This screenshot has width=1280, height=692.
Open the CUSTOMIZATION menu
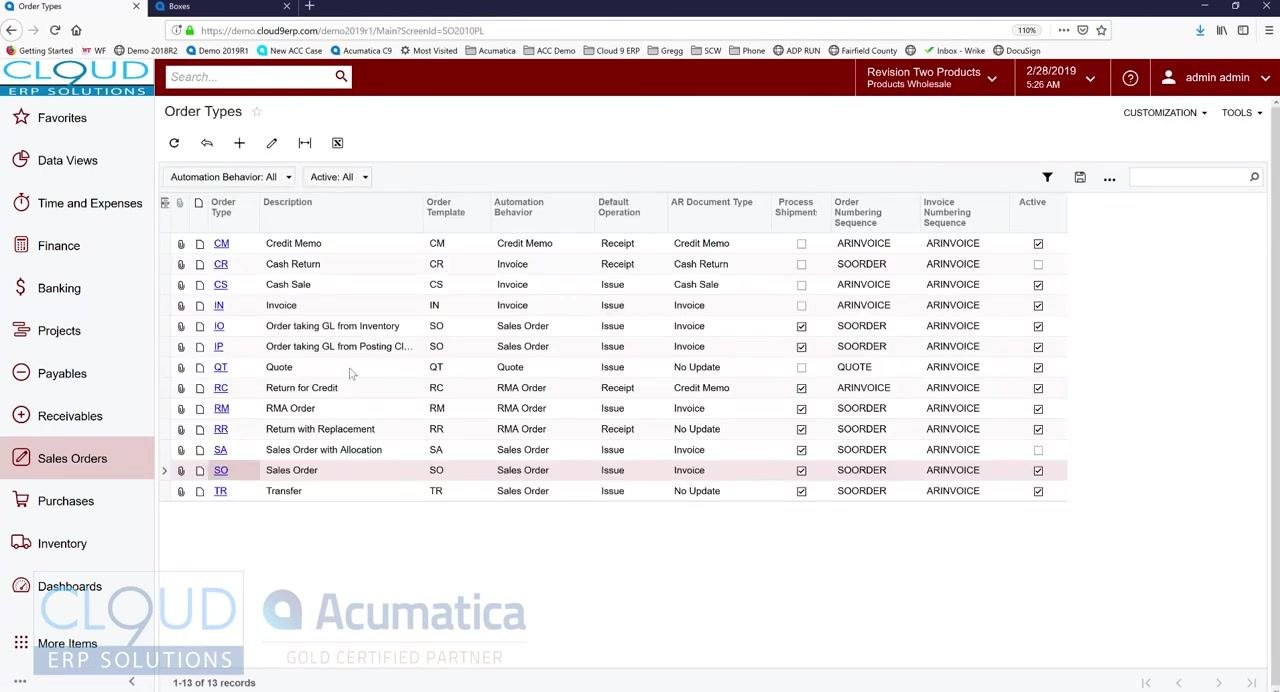[x=1165, y=113]
